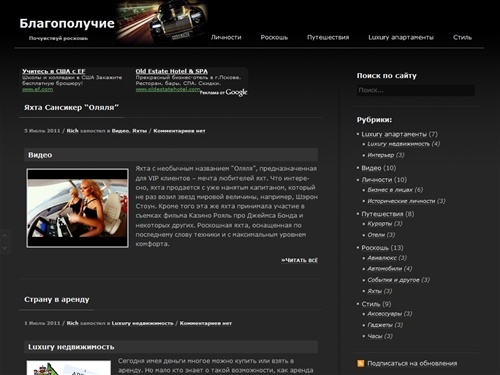Open Видео category in yacht post meta

pyautogui.click(x=120, y=131)
